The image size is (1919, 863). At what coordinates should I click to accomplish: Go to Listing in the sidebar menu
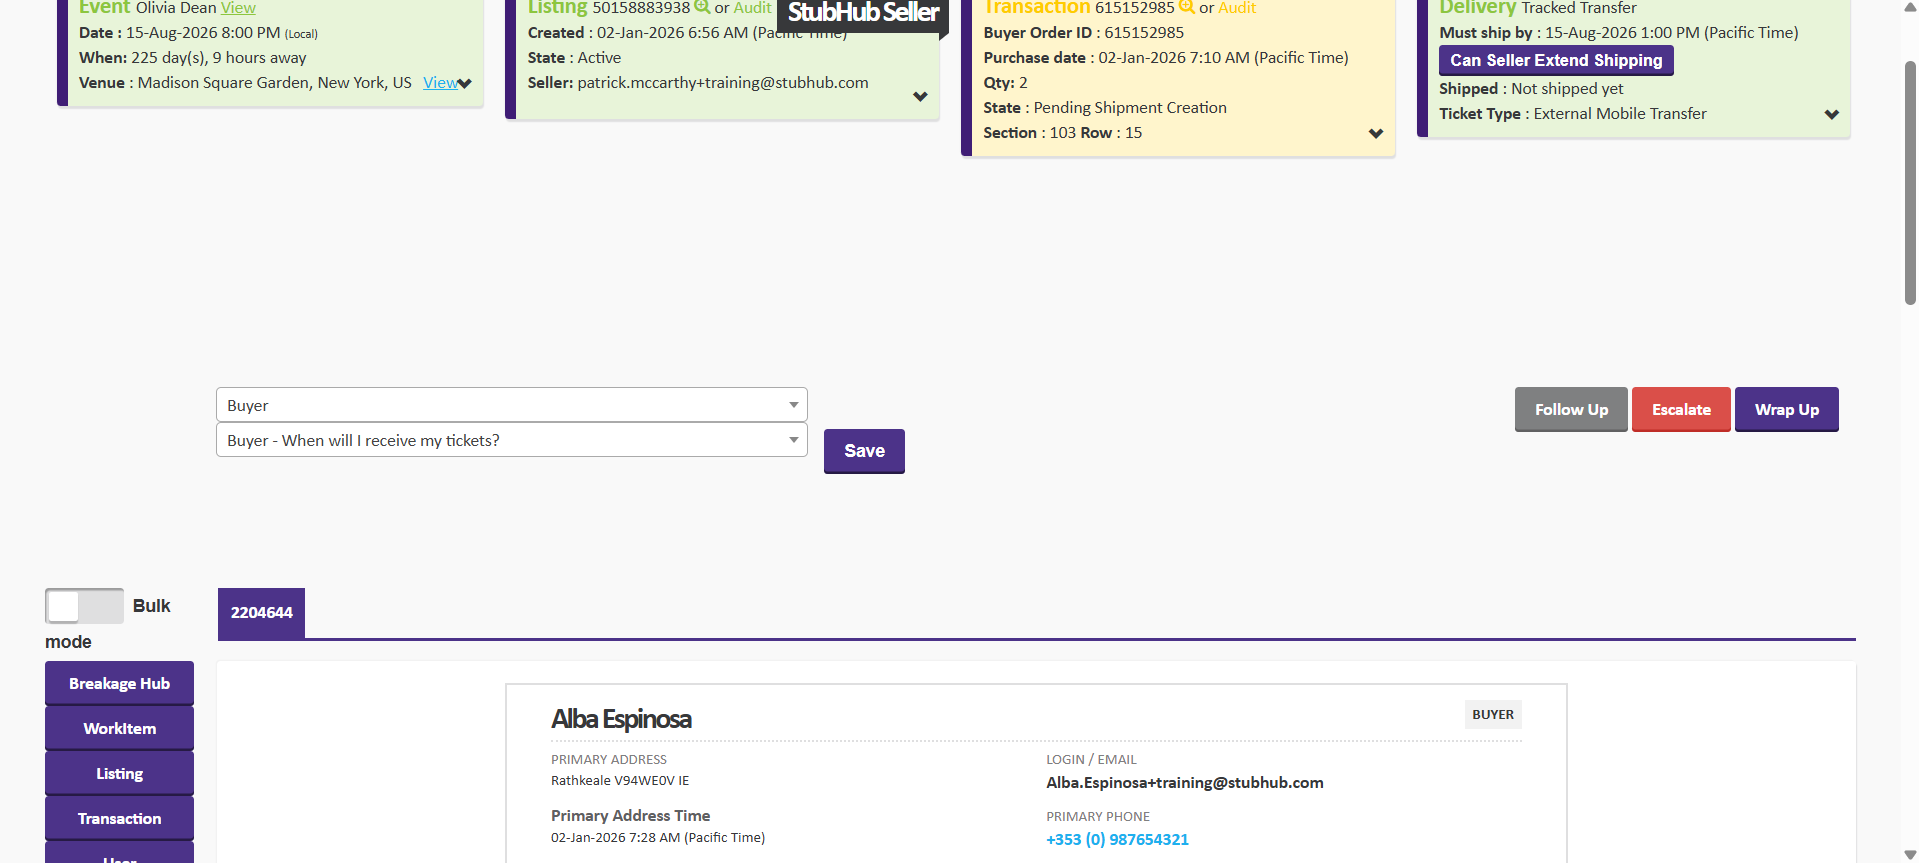coord(119,774)
